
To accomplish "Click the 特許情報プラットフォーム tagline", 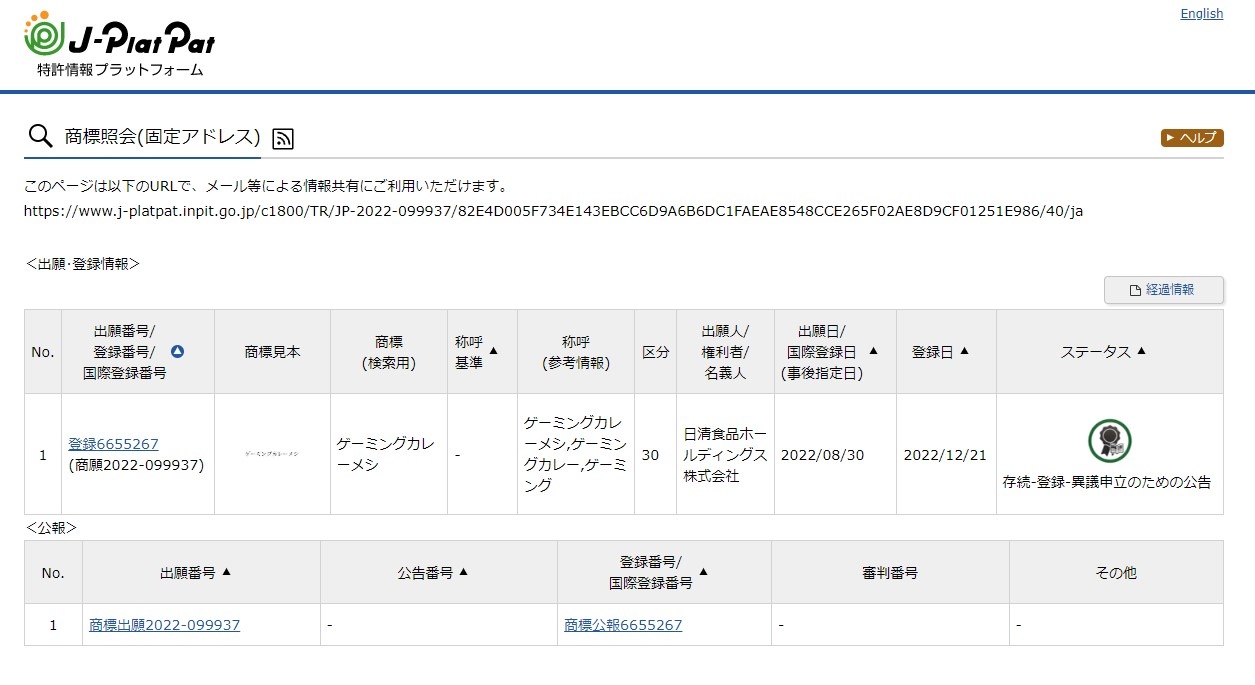I will pyautogui.click(x=120, y=70).
